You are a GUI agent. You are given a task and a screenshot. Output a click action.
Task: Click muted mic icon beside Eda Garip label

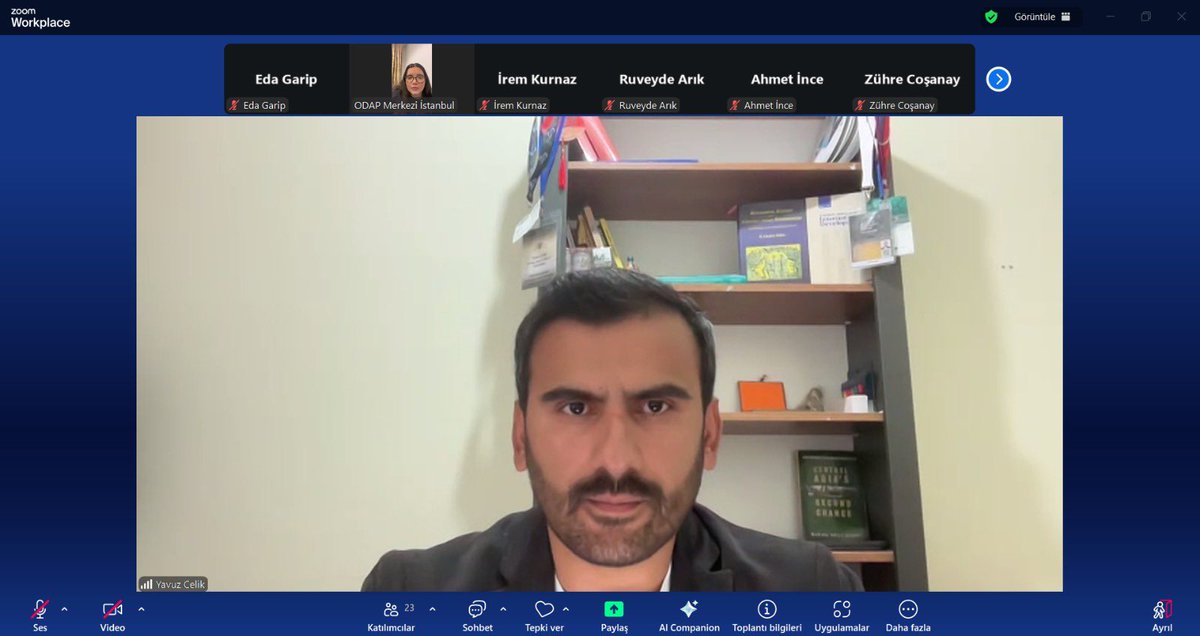pyautogui.click(x=234, y=105)
